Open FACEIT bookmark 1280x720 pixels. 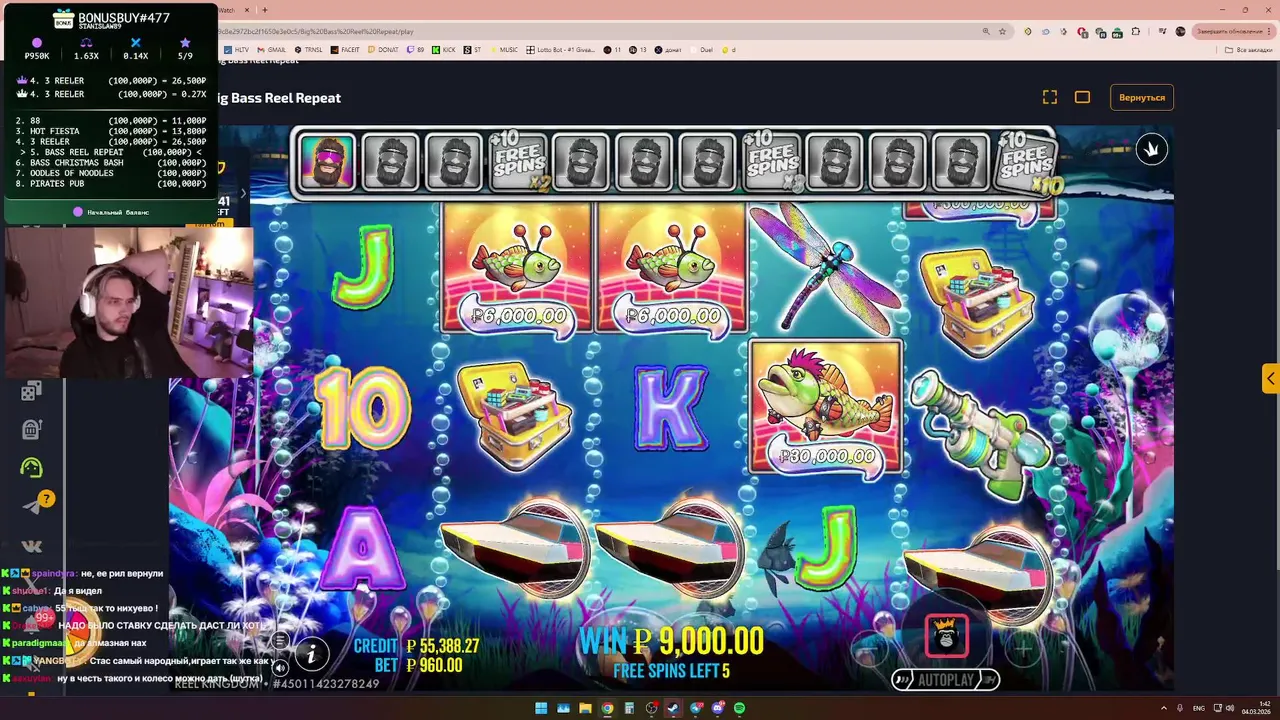coord(345,49)
